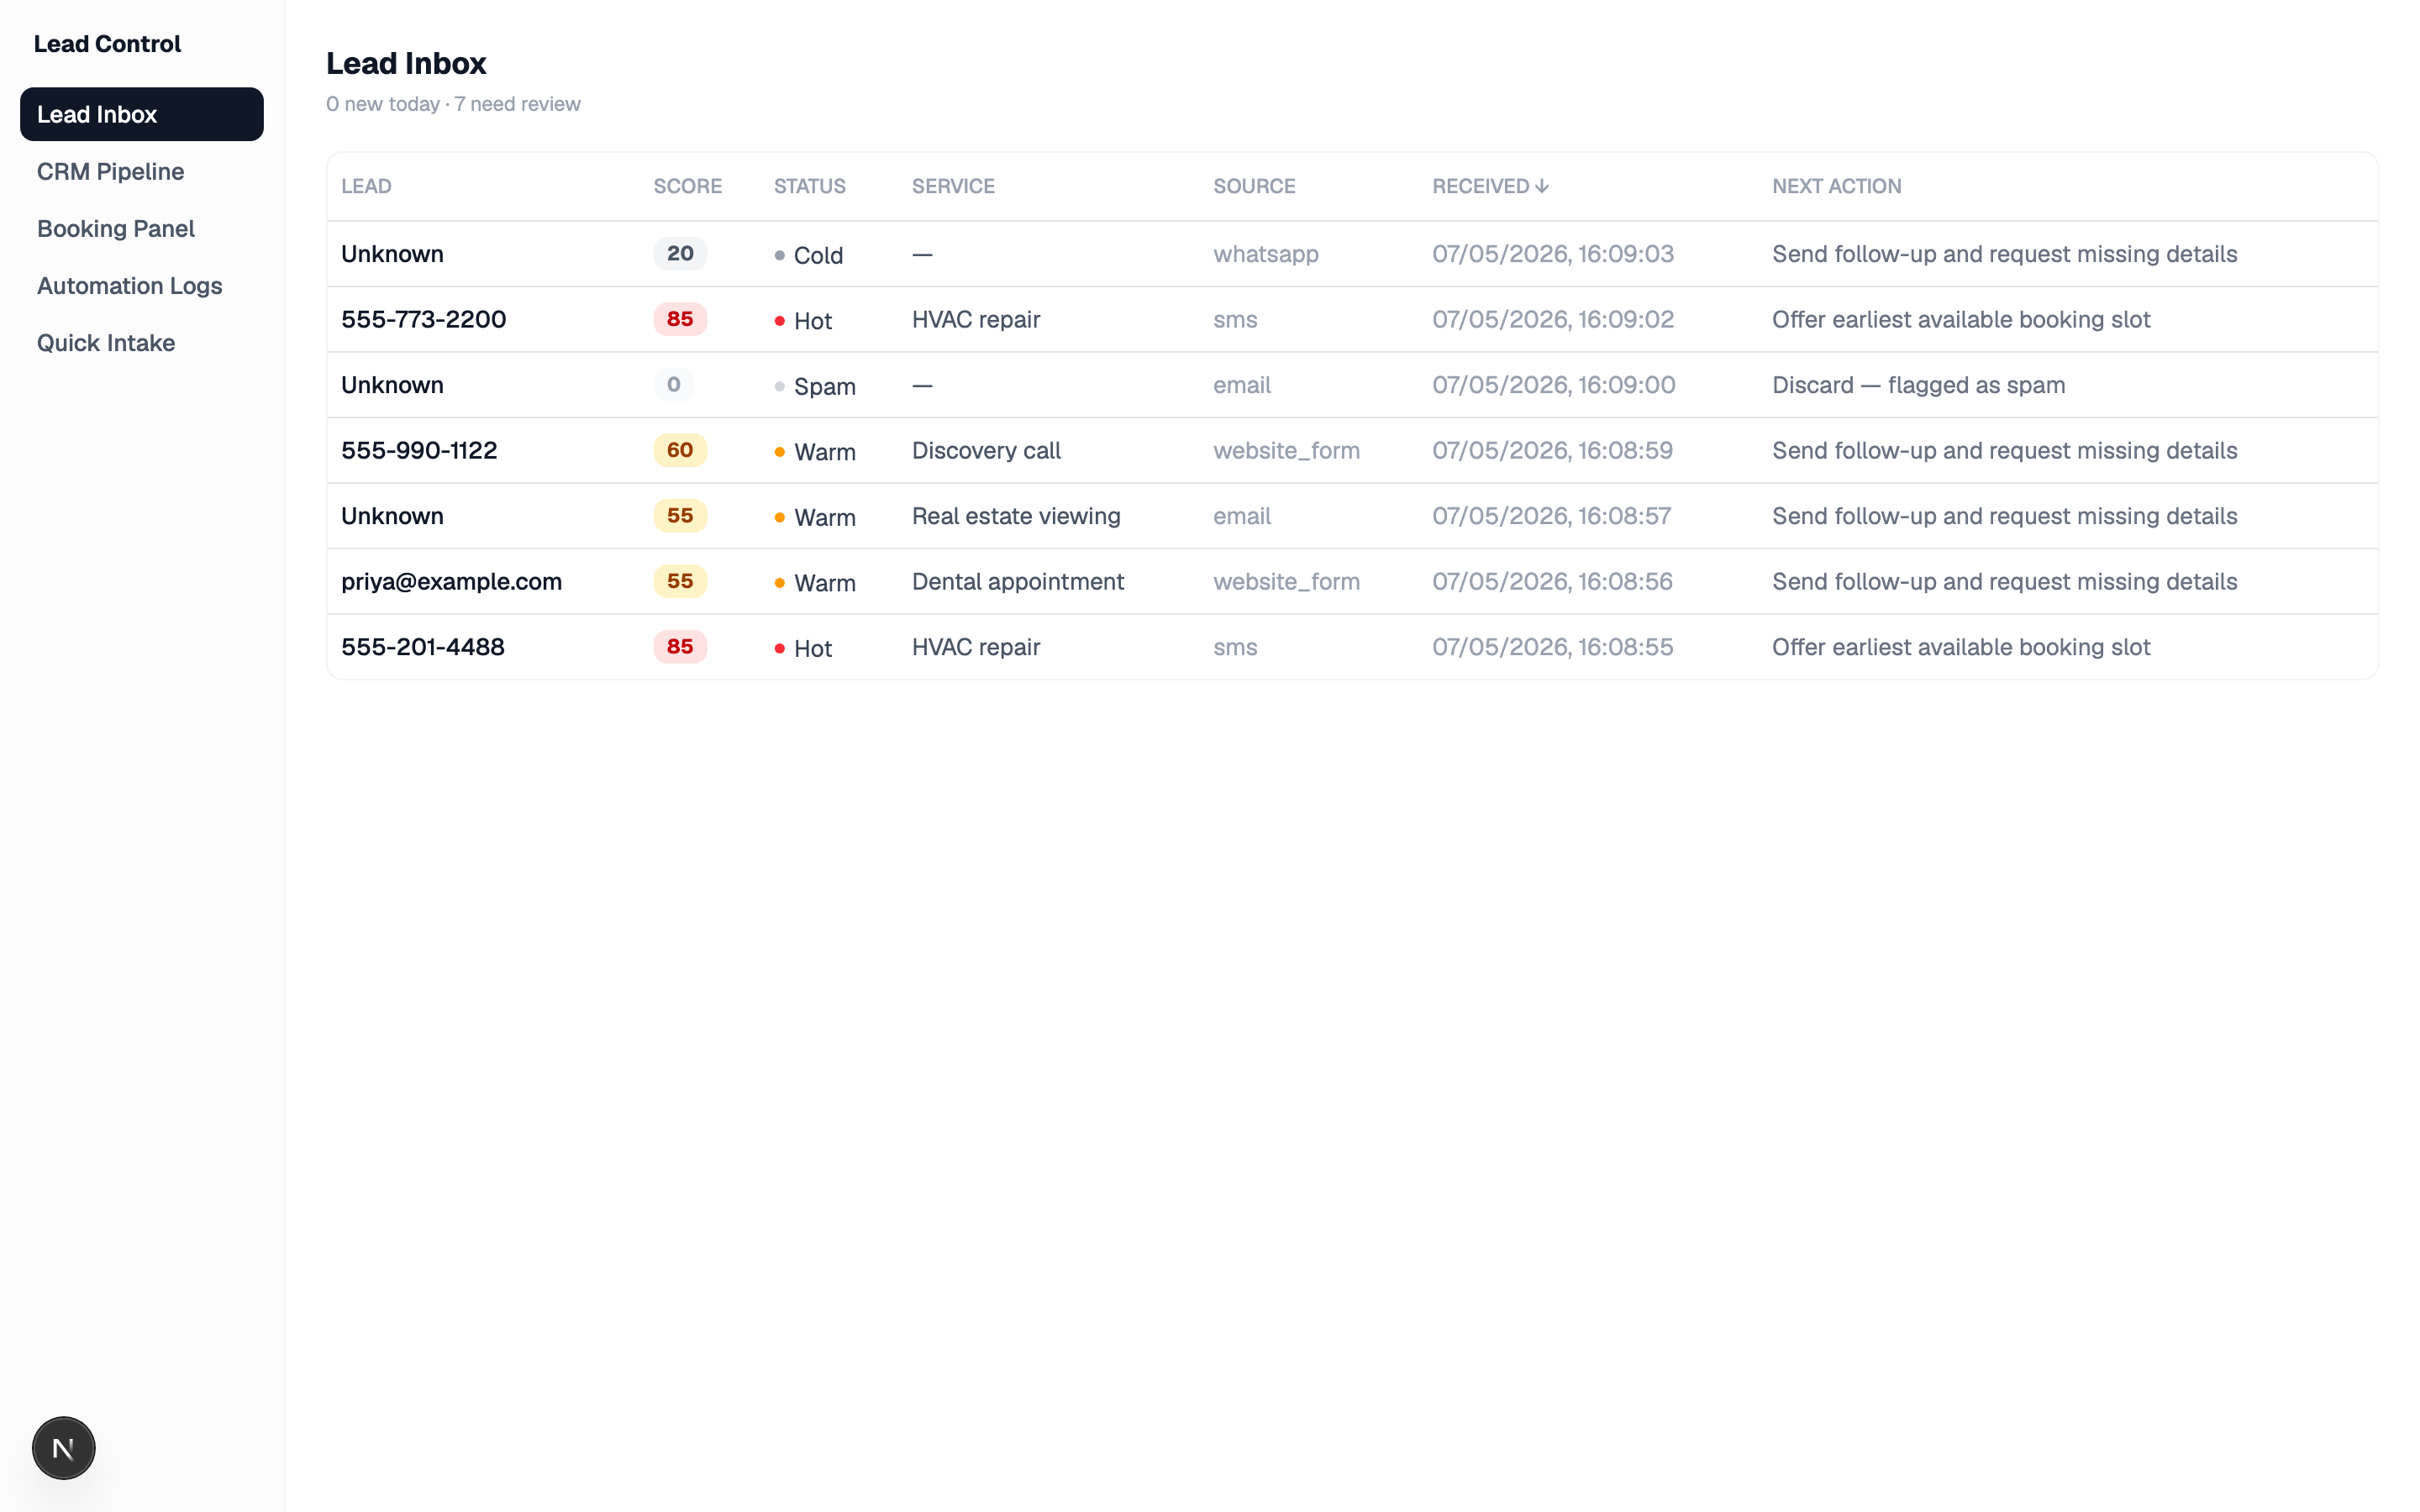The width and height of the screenshot is (2420, 1512).
Task: Click sms source for 555-201-4488
Action: (x=1235, y=647)
